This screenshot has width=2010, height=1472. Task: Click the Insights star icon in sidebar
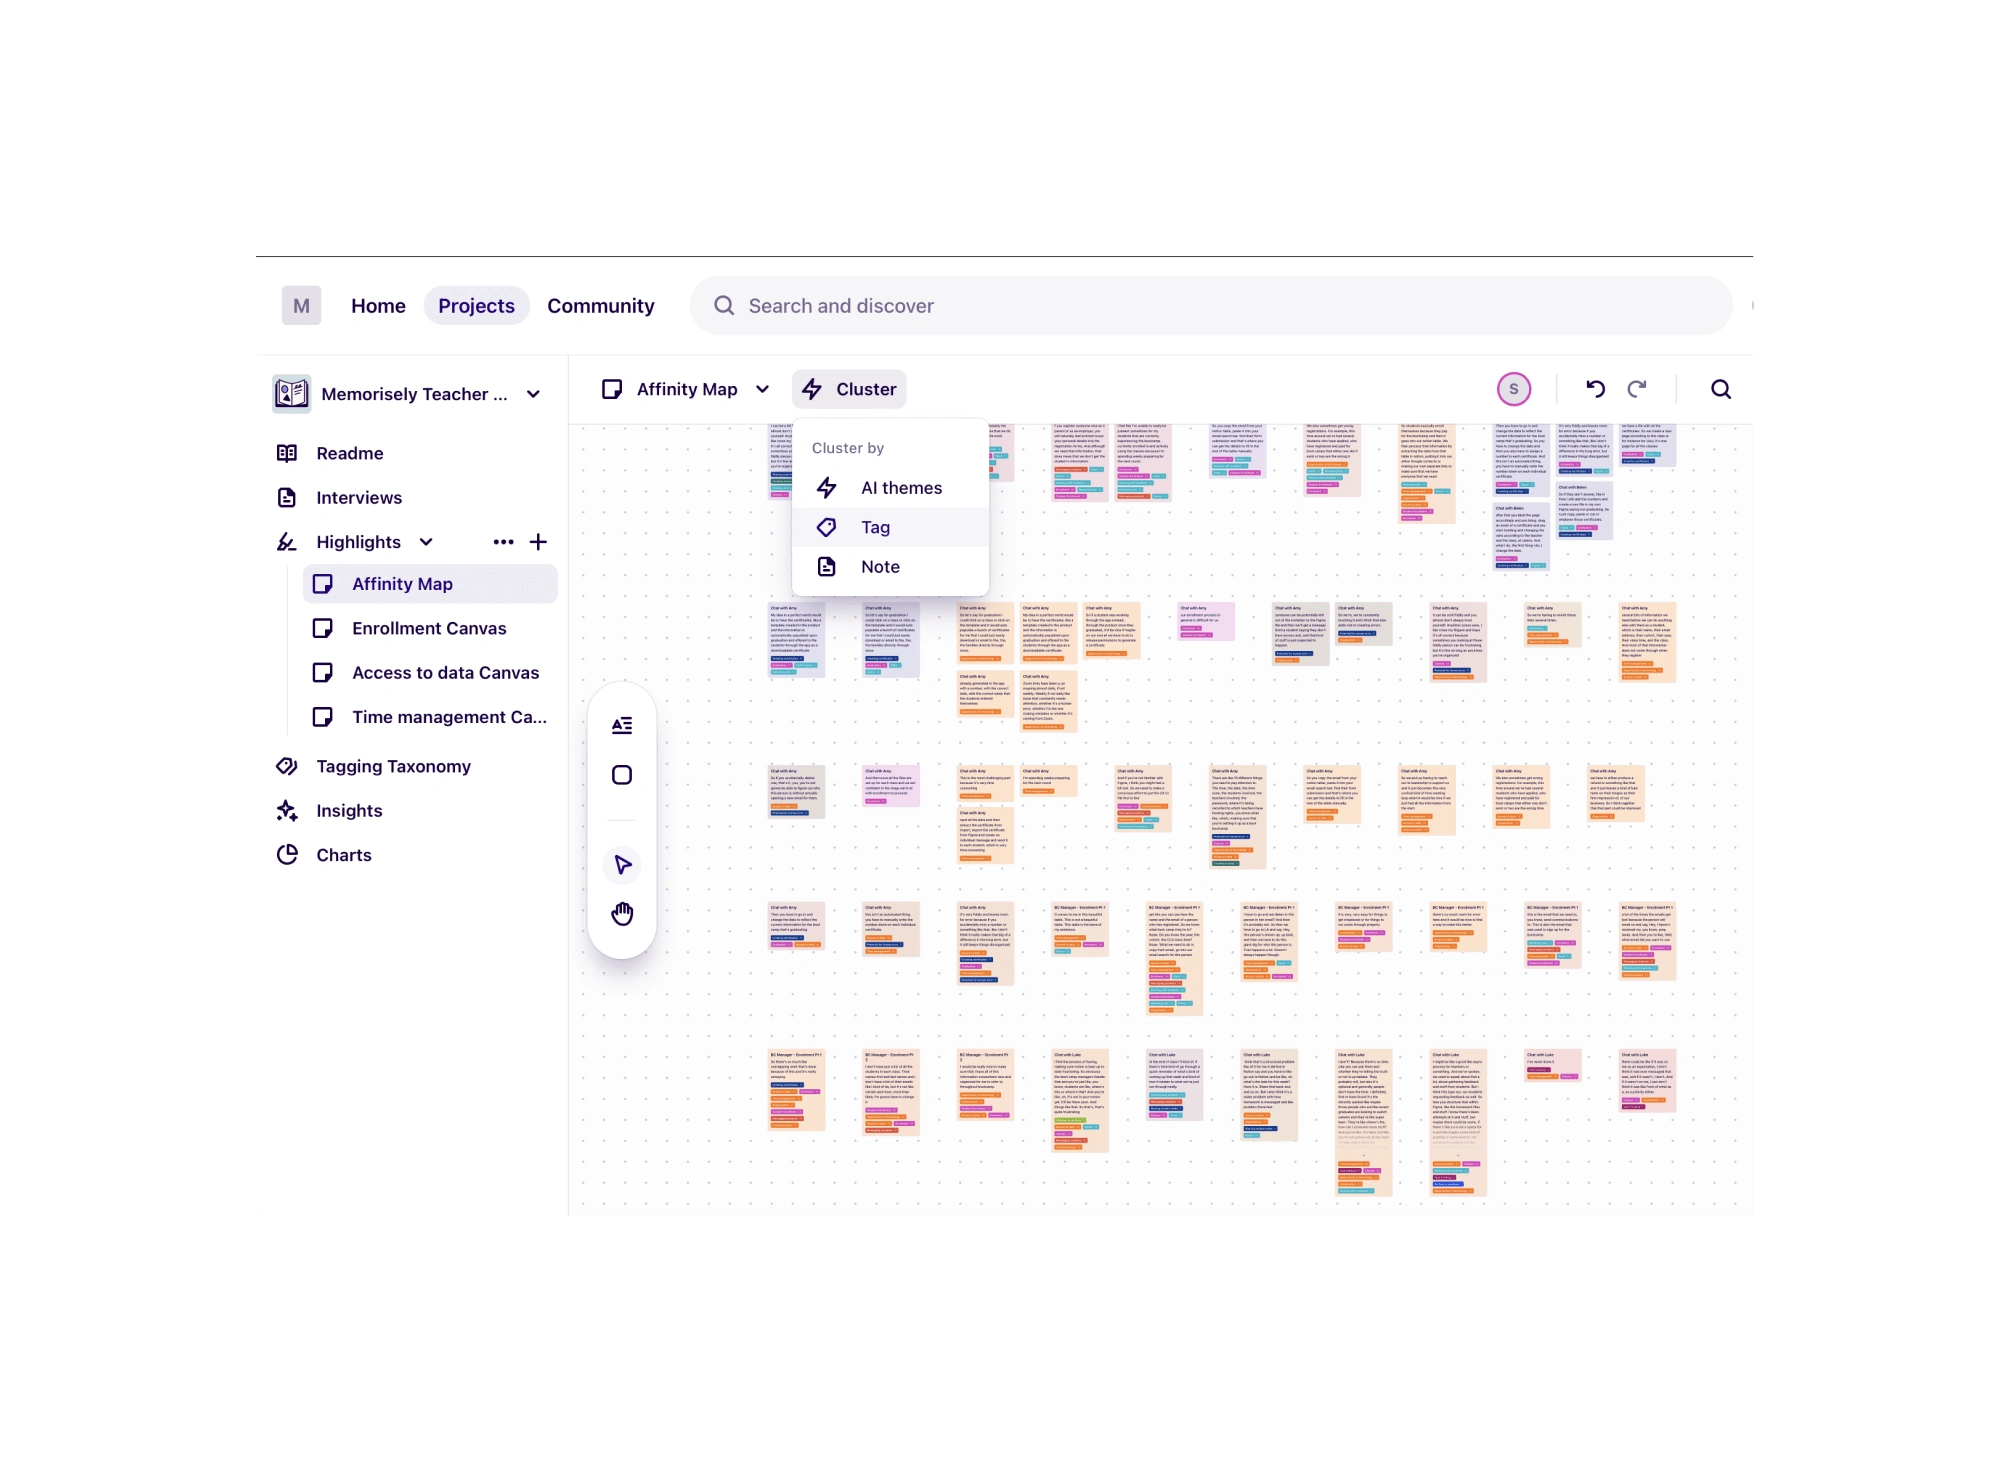pyautogui.click(x=287, y=810)
